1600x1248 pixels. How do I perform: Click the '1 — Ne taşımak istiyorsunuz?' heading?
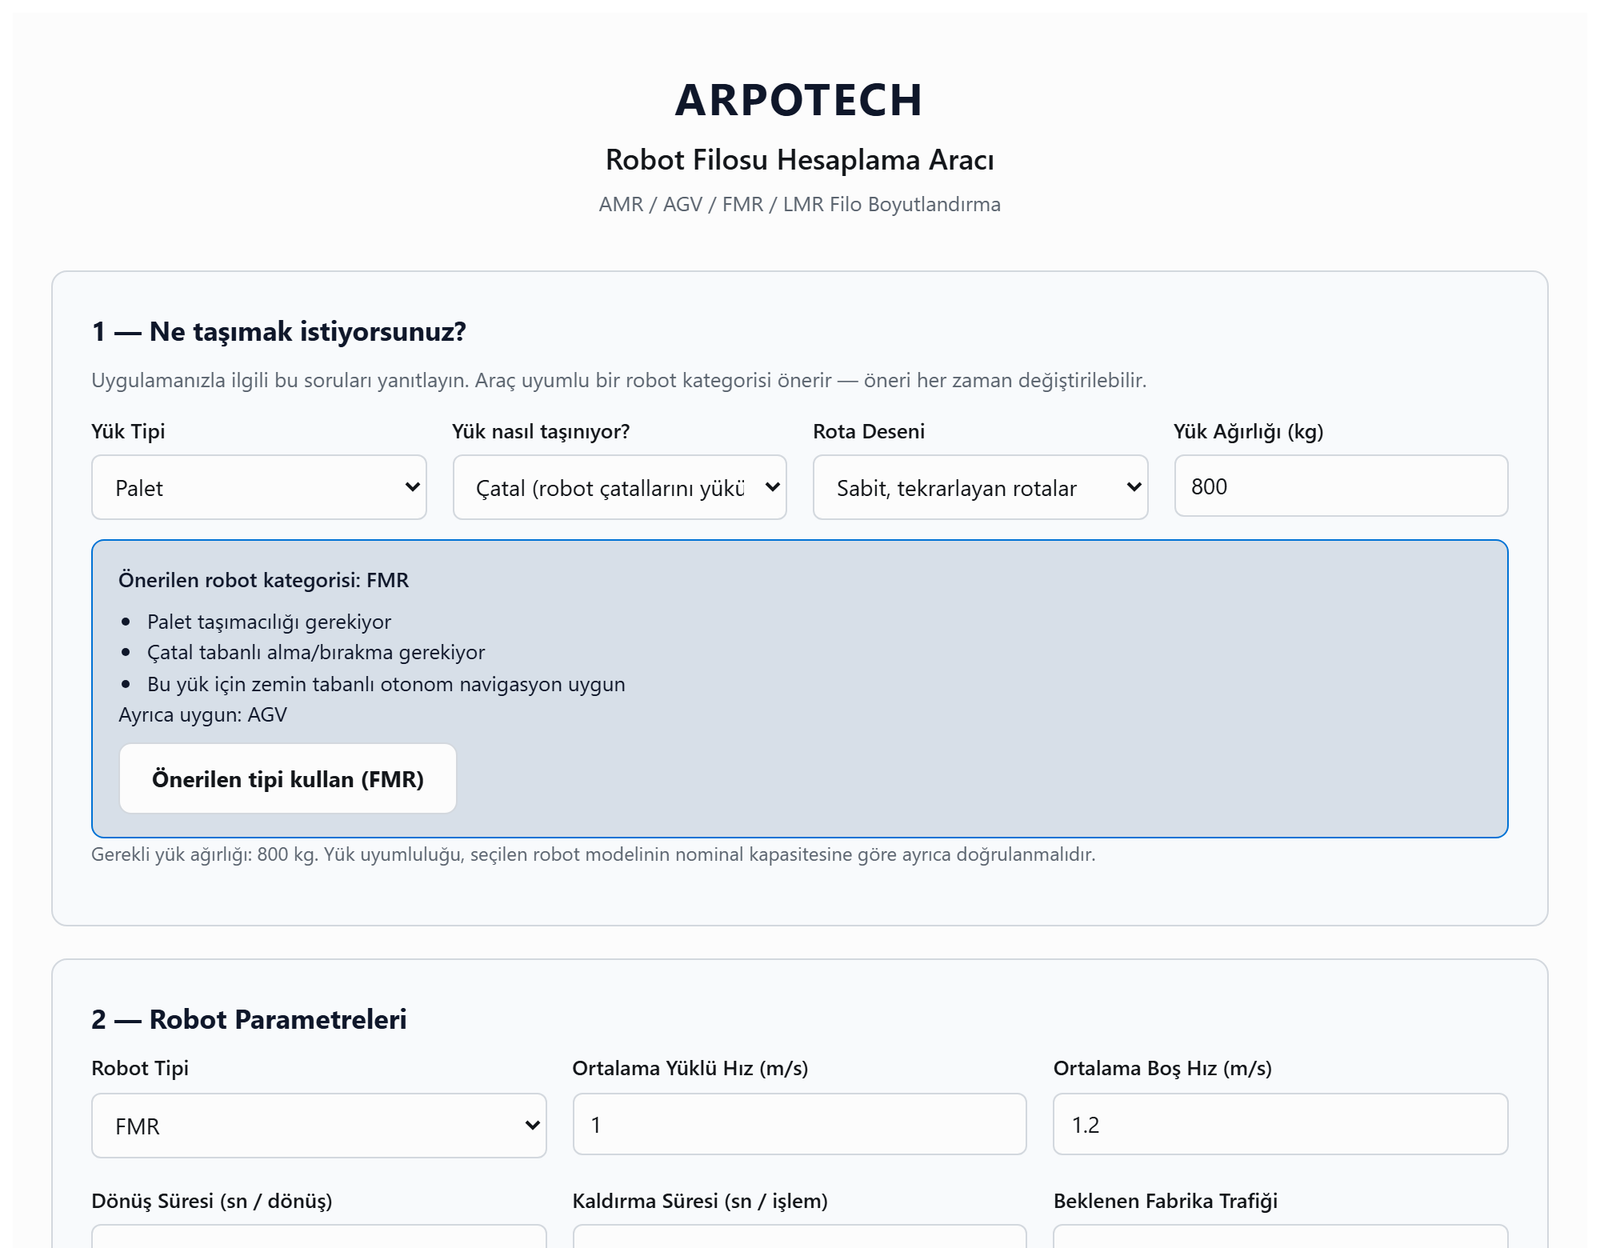279,331
